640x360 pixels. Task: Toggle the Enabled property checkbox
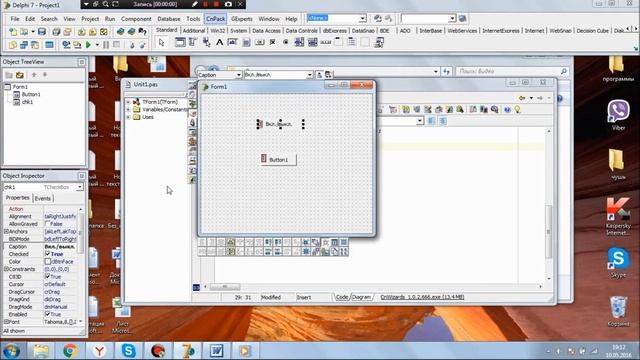point(48,314)
